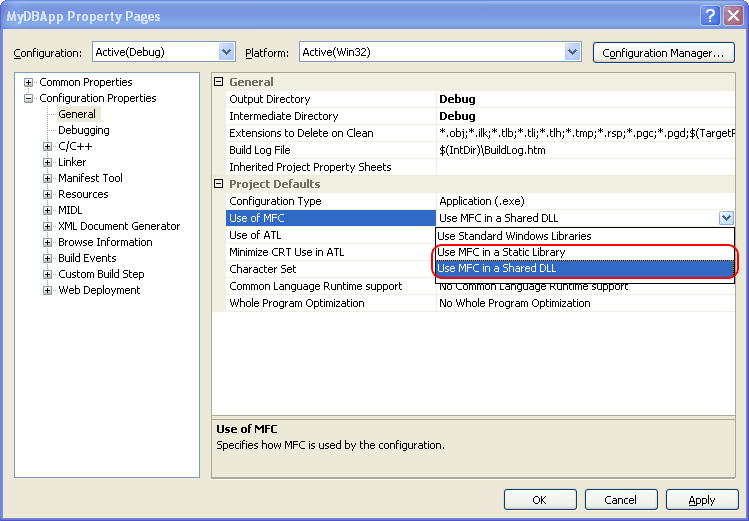Image resolution: width=749 pixels, height=521 pixels.
Task: Select the Manifest Tool tree item
Action: [x=90, y=178]
